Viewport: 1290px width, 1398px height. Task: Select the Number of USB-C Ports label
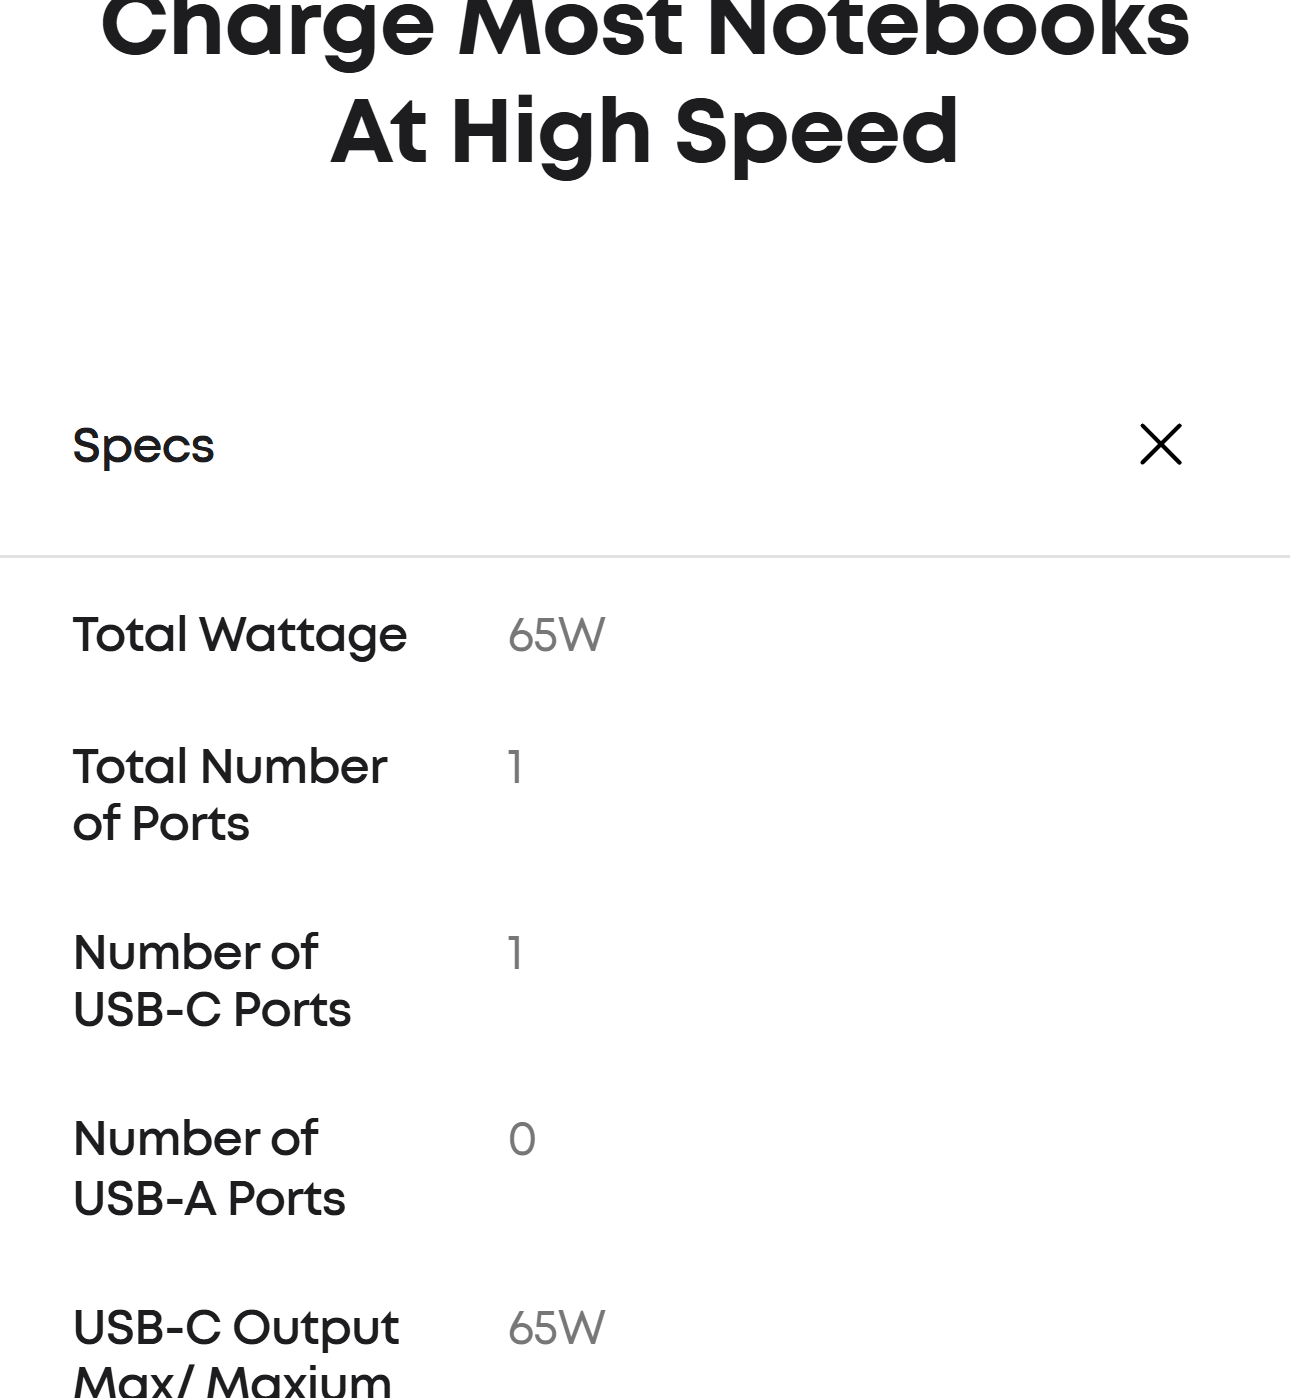212,981
